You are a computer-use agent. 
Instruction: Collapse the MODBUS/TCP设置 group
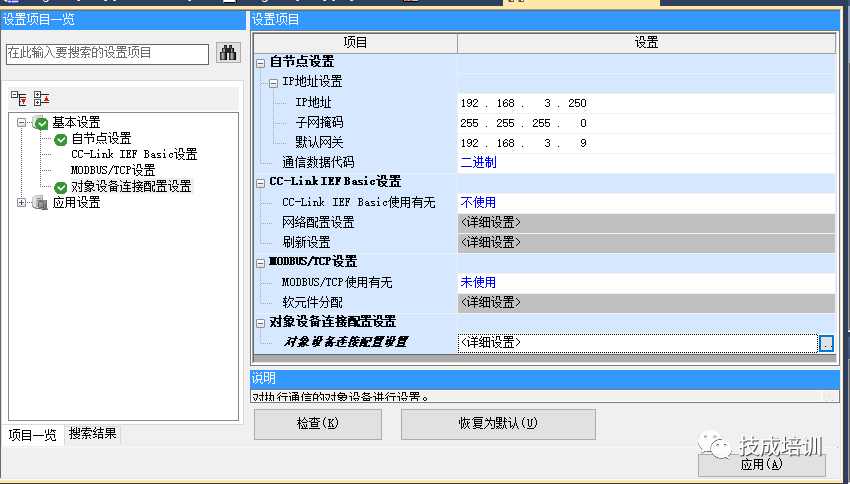(260, 263)
